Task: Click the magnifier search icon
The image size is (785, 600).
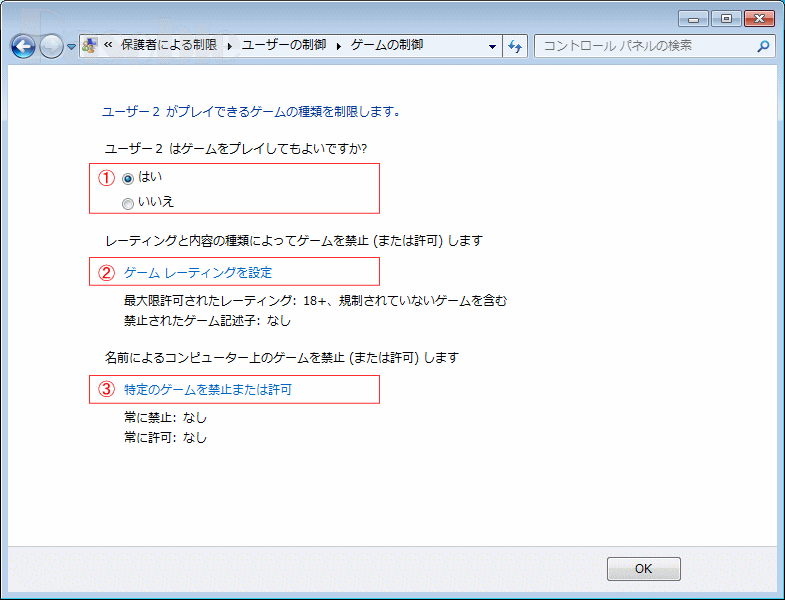Action: point(763,46)
